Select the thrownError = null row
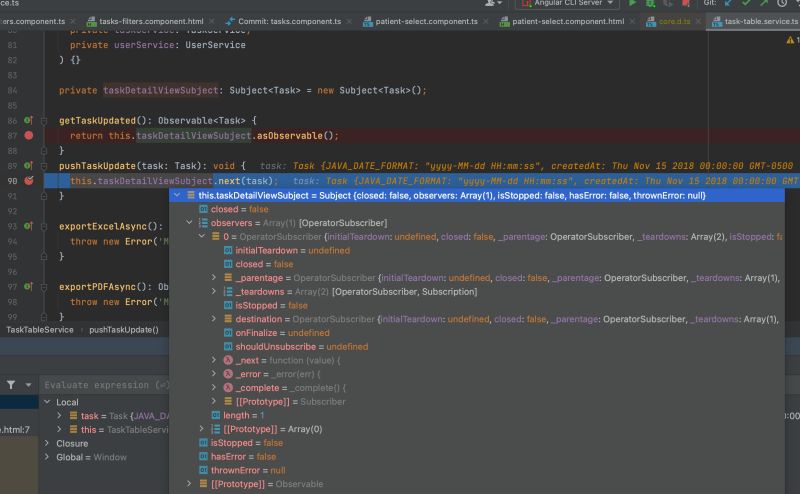The width and height of the screenshot is (800, 494). point(477,470)
